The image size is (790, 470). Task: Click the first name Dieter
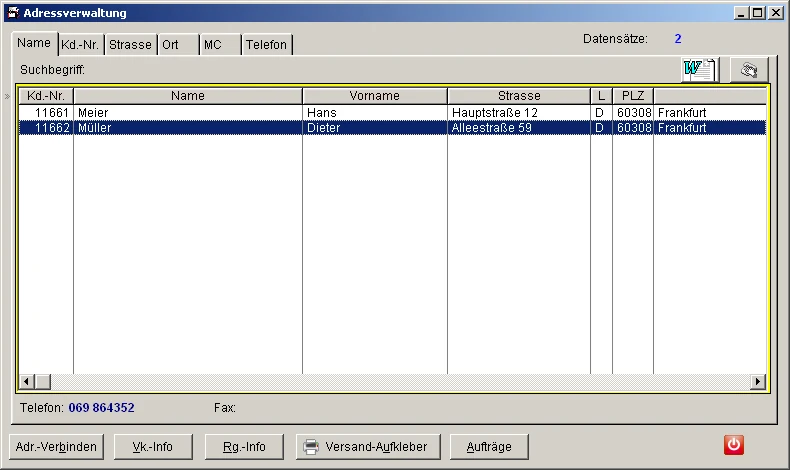323,127
